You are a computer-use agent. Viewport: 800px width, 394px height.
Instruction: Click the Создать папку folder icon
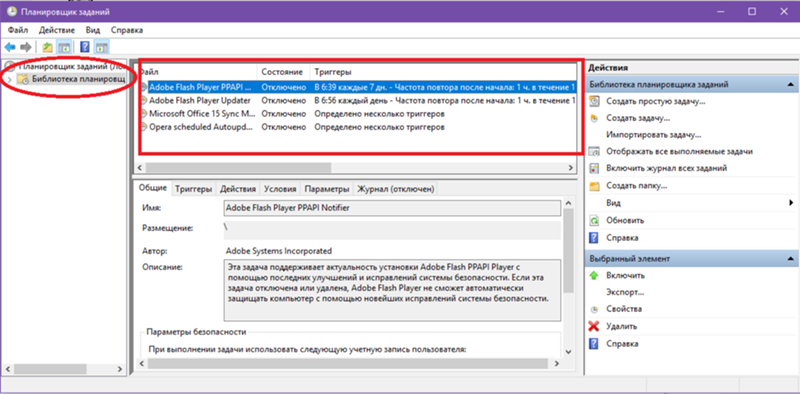[594, 186]
